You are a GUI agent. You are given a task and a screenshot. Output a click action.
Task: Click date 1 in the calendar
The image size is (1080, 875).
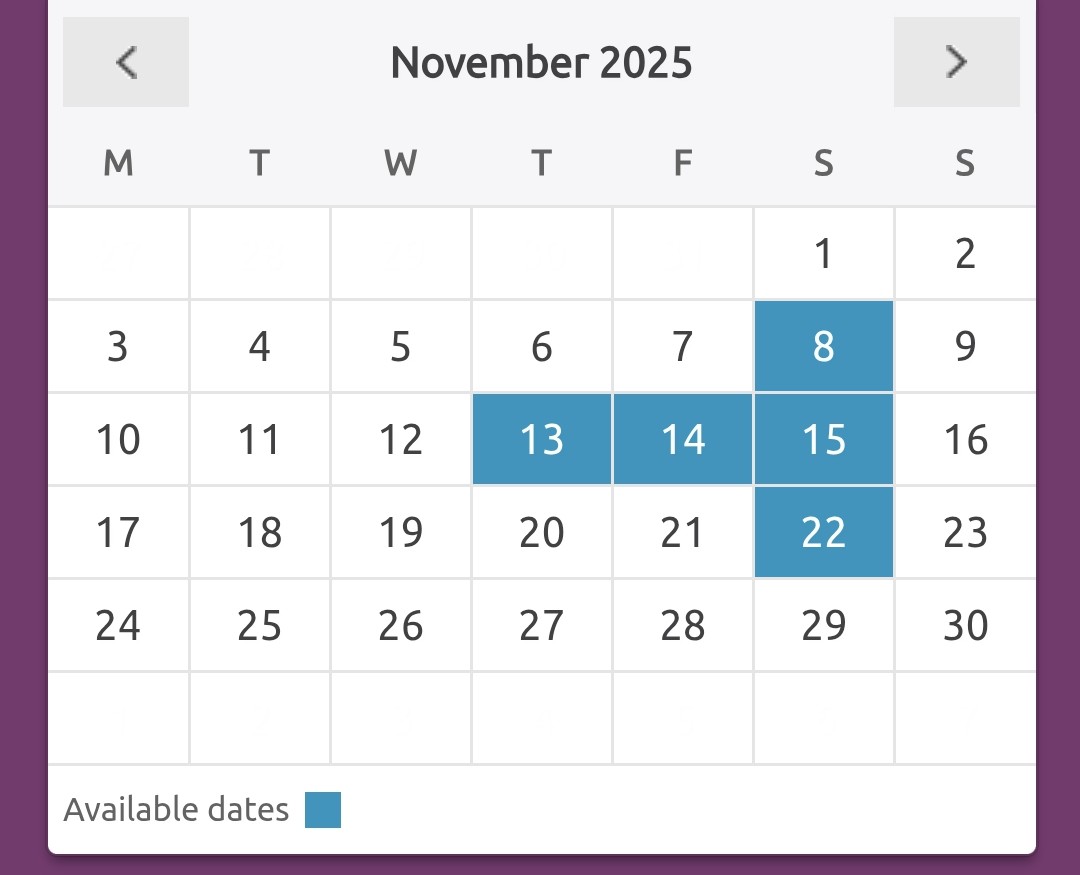(823, 254)
